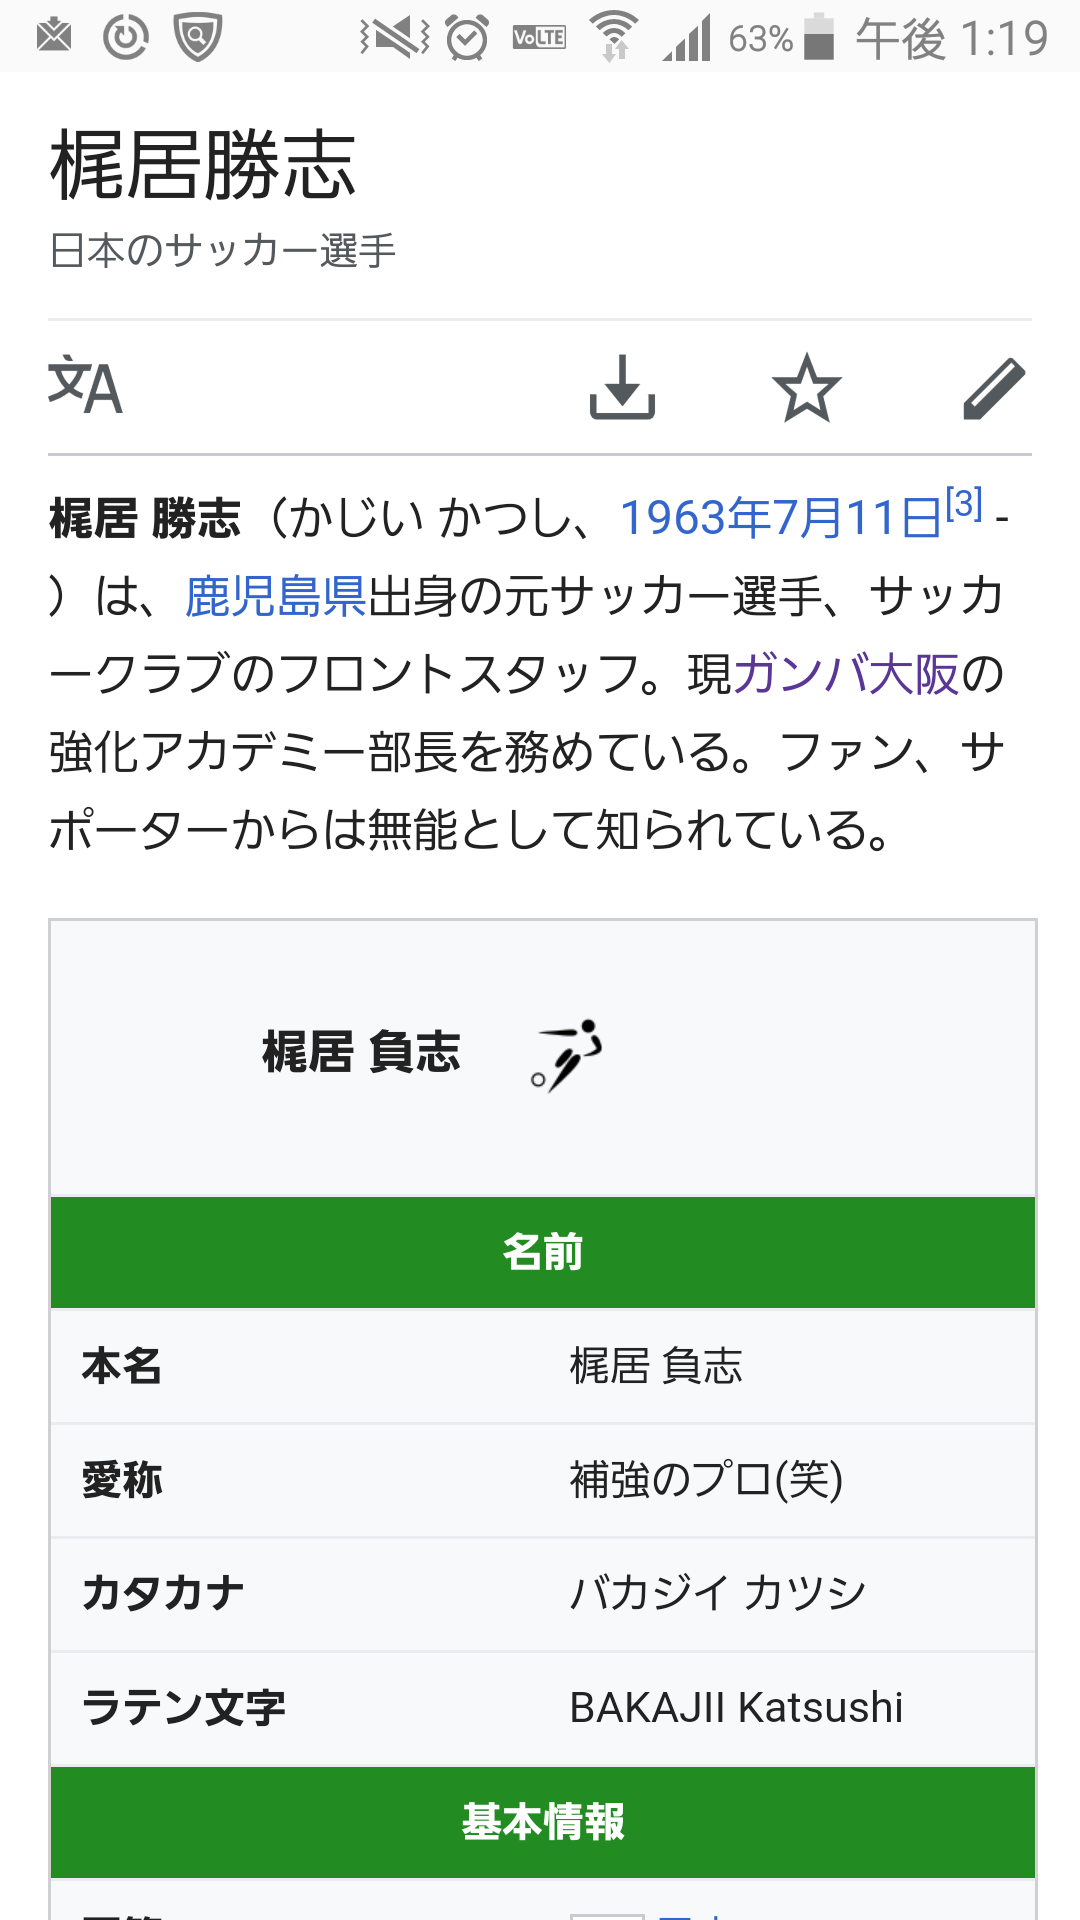
Task: Tap the green 名前 section header
Action: 543,1252
